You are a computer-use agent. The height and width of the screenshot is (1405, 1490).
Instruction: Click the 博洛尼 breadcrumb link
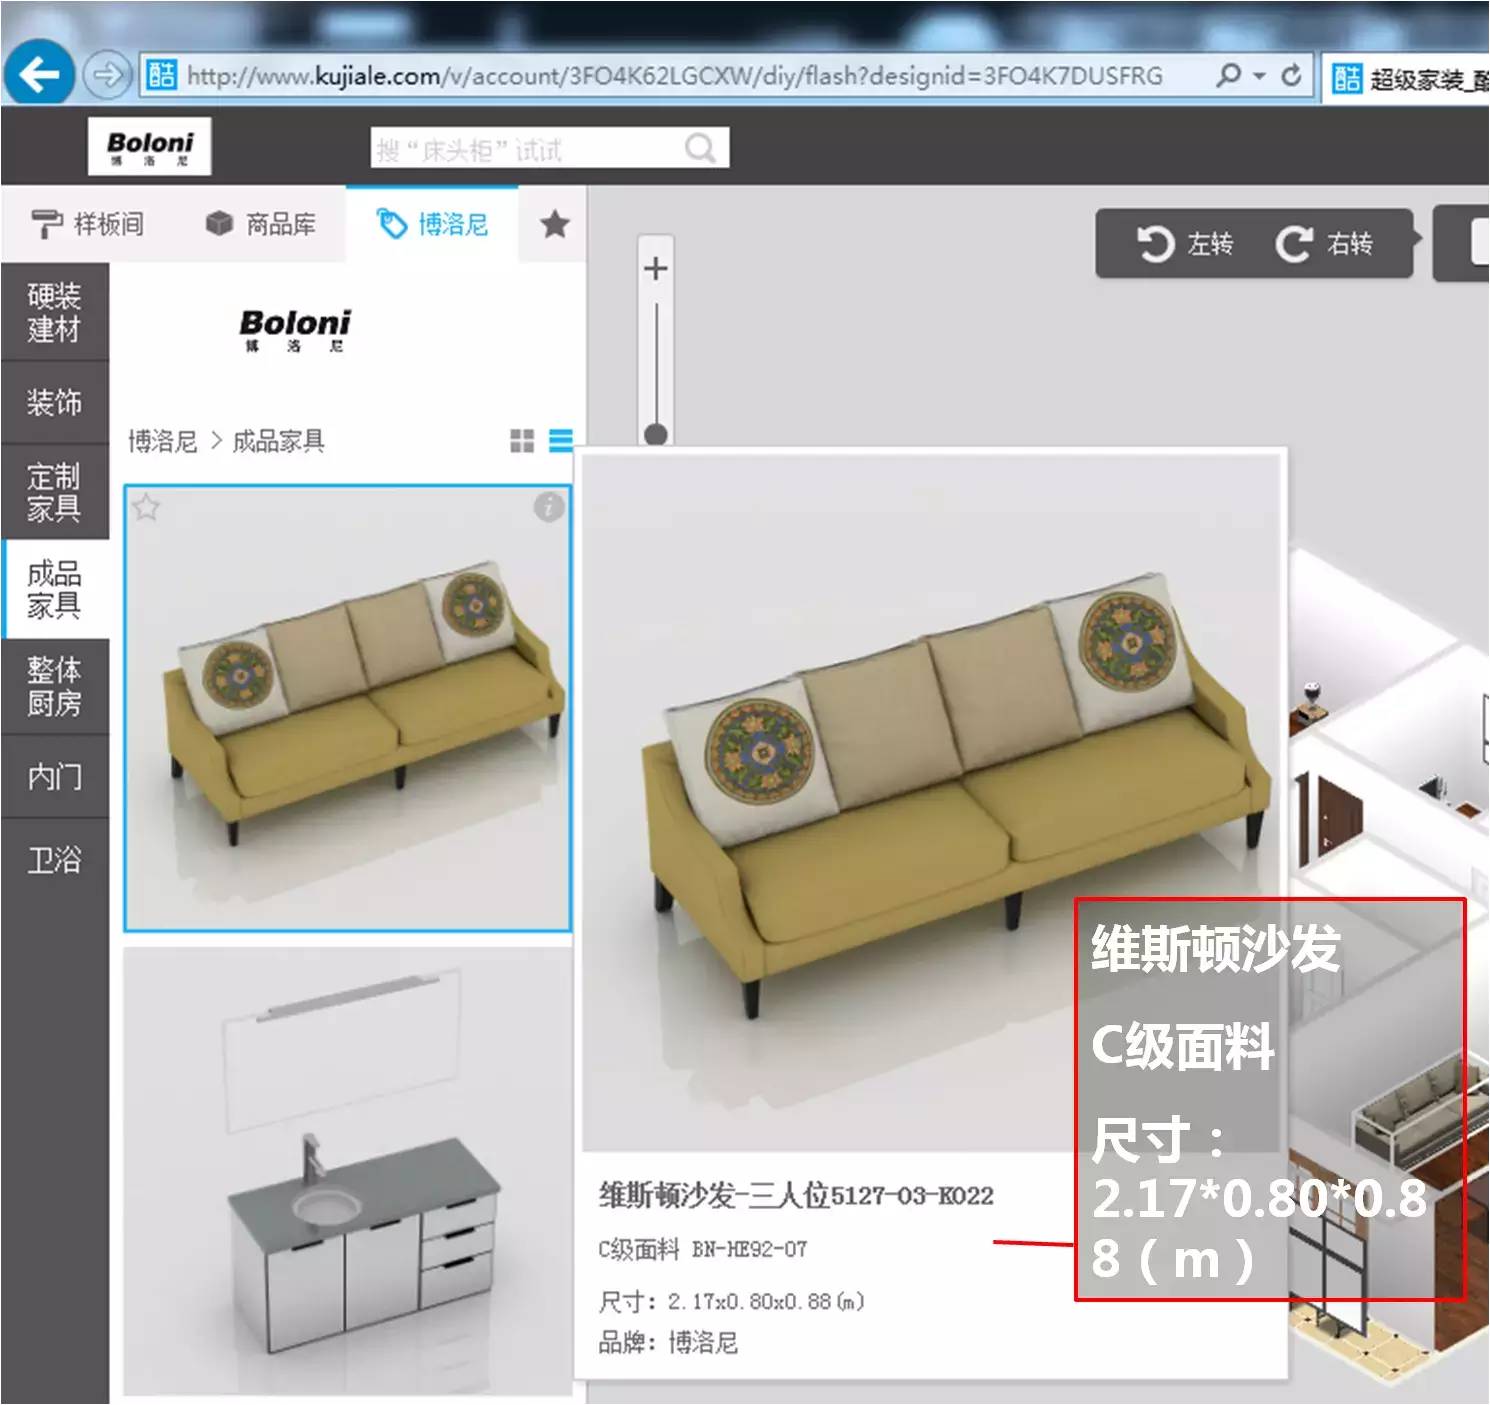click(162, 441)
